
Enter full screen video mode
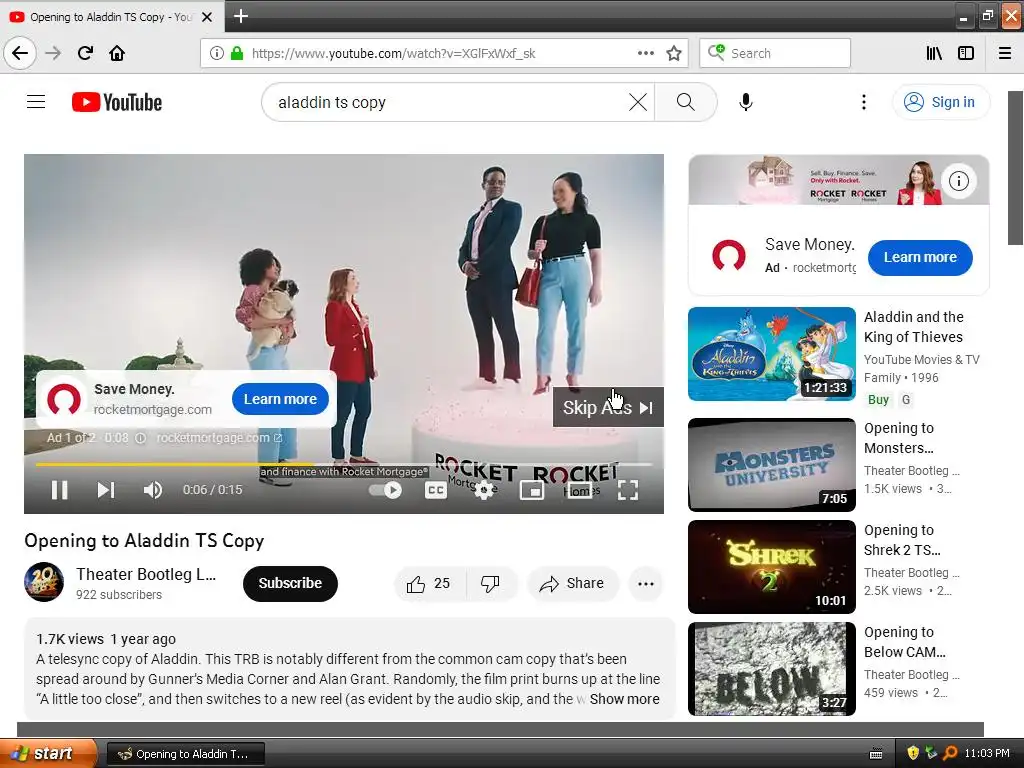628,490
